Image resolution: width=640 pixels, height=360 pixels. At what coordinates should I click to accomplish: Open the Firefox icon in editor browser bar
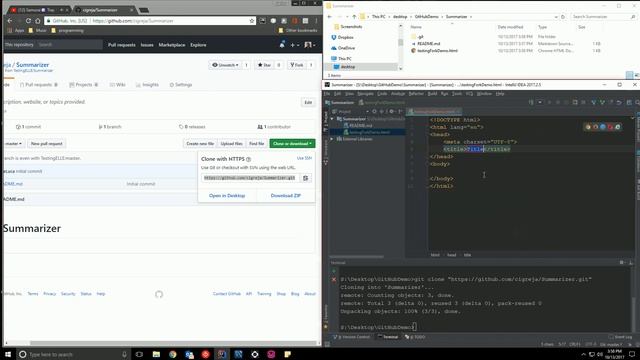click(596, 127)
